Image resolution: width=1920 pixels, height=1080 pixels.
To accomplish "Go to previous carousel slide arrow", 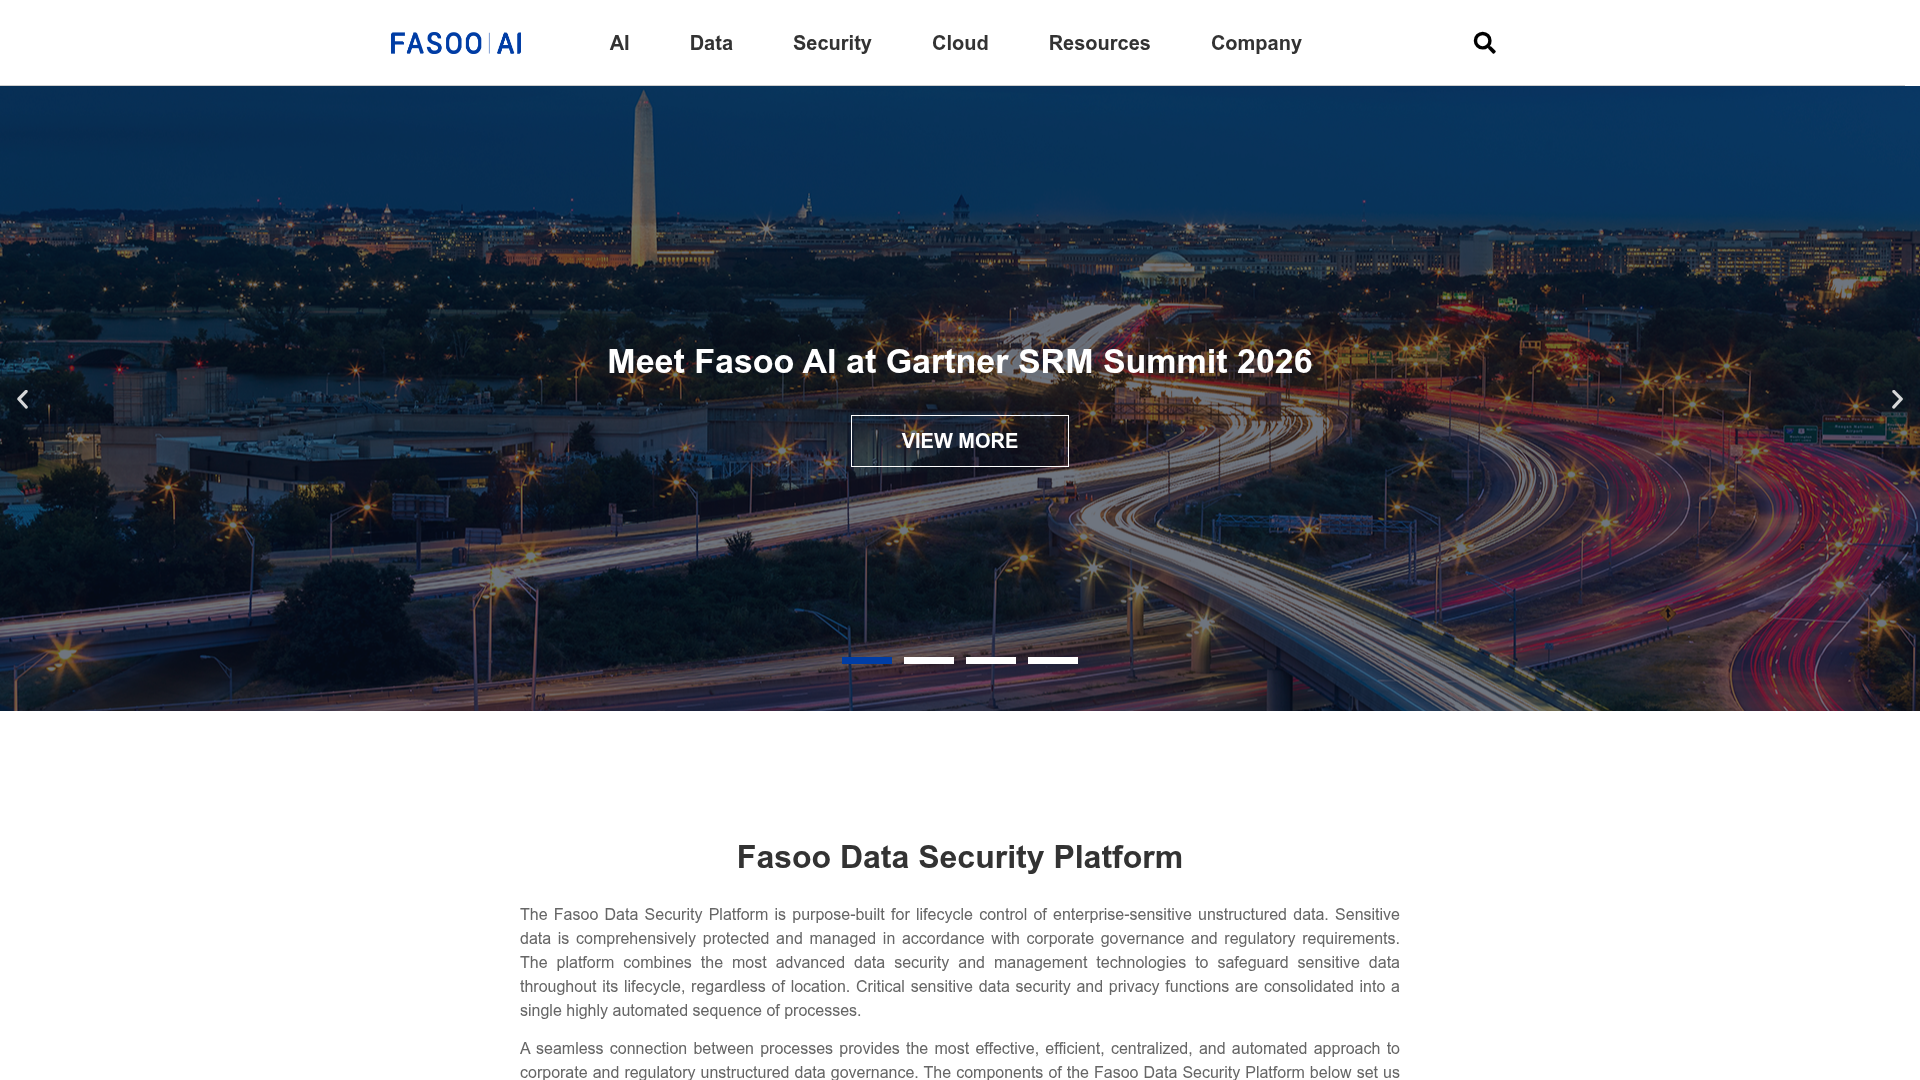I will coord(22,399).
